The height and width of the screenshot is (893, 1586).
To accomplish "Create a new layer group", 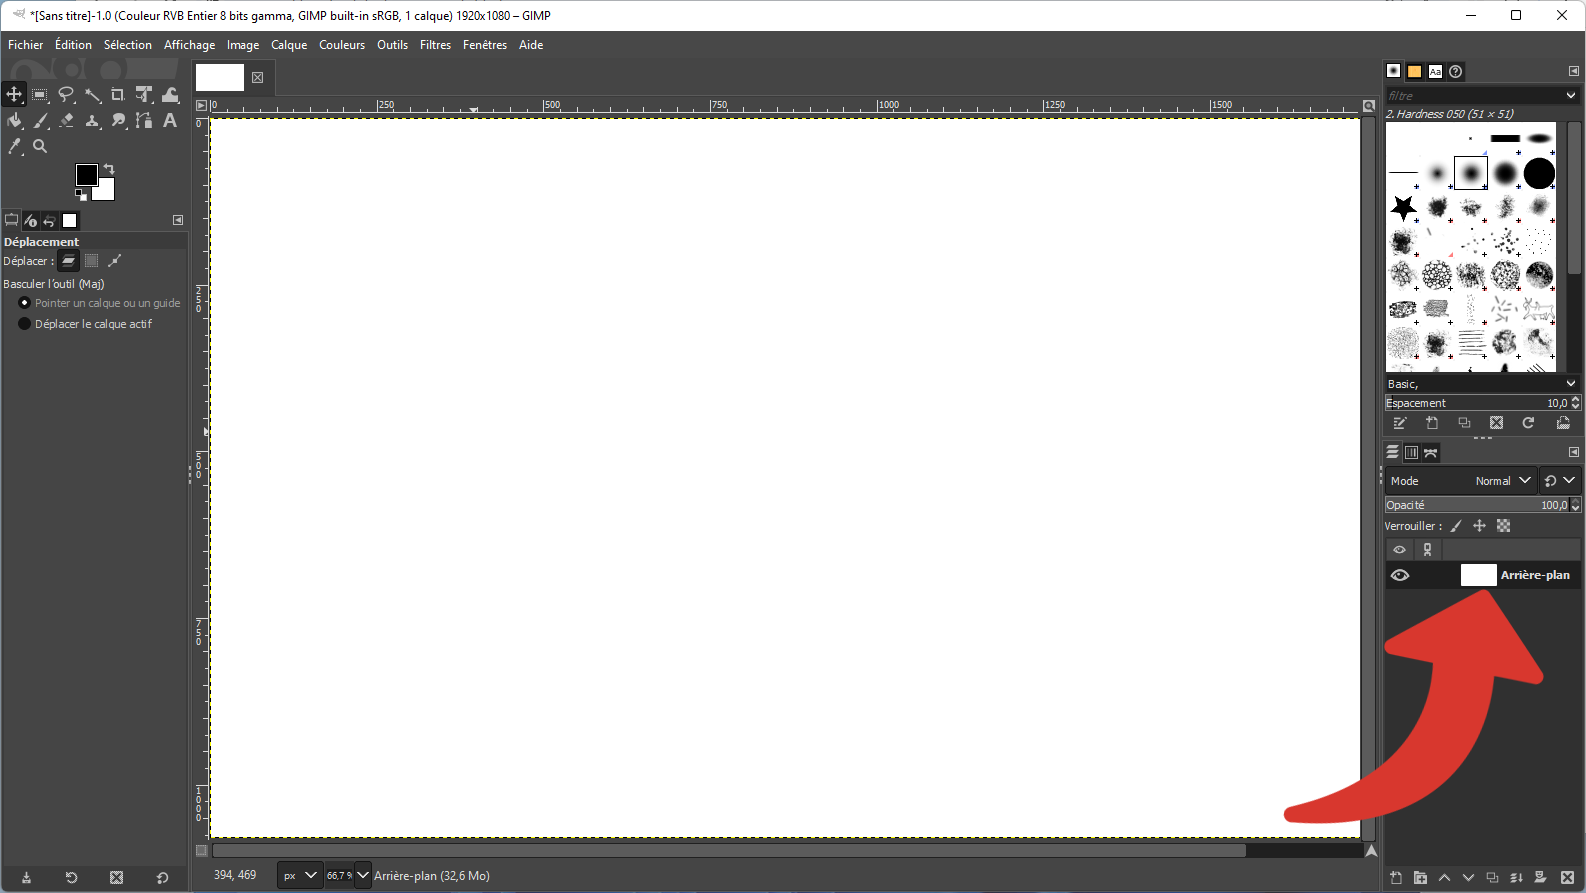I will [1420, 878].
